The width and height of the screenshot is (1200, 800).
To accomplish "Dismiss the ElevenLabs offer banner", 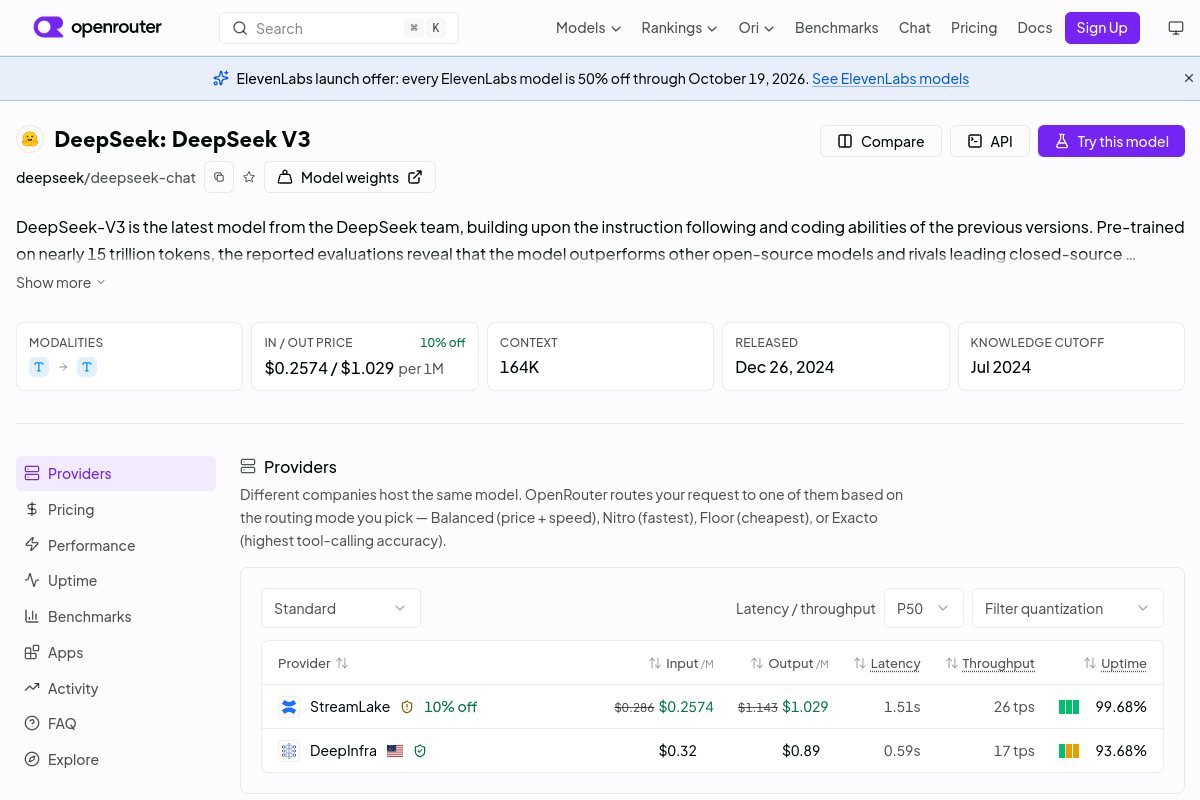I will 1189,78.
